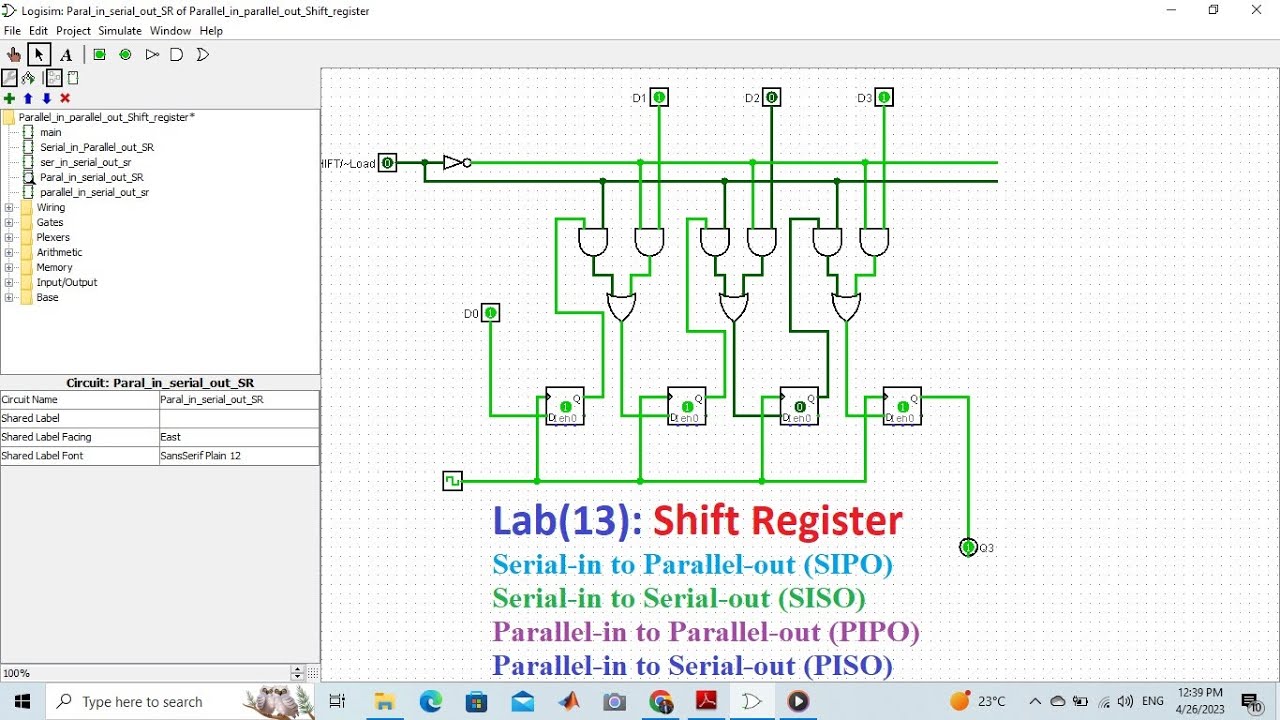
Task: Toggle the SHIFT/~Load input pin
Action: (387, 163)
